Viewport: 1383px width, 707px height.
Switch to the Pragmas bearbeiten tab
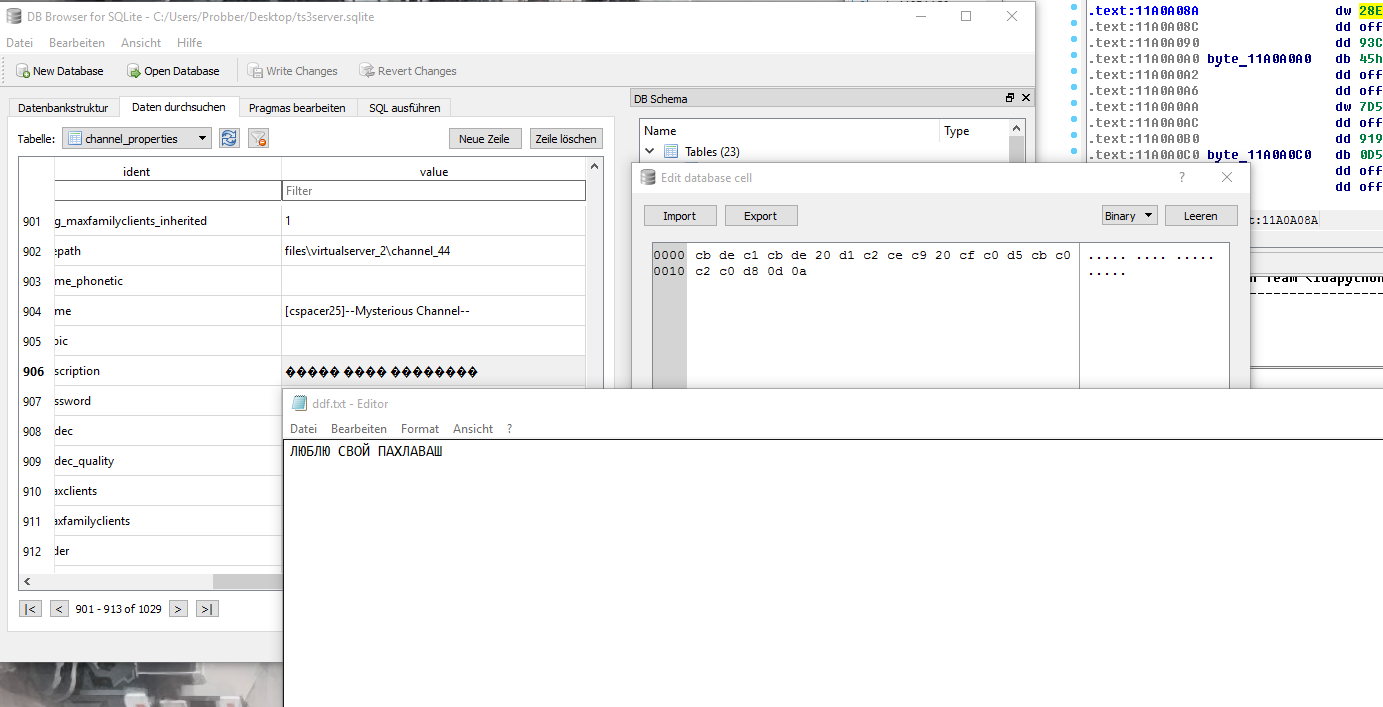tap(297, 108)
